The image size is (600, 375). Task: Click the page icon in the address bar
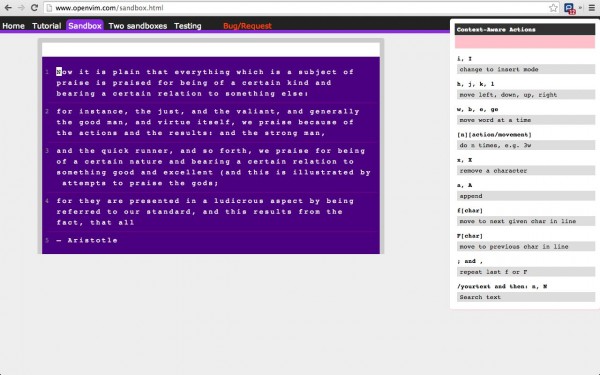coord(49,8)
